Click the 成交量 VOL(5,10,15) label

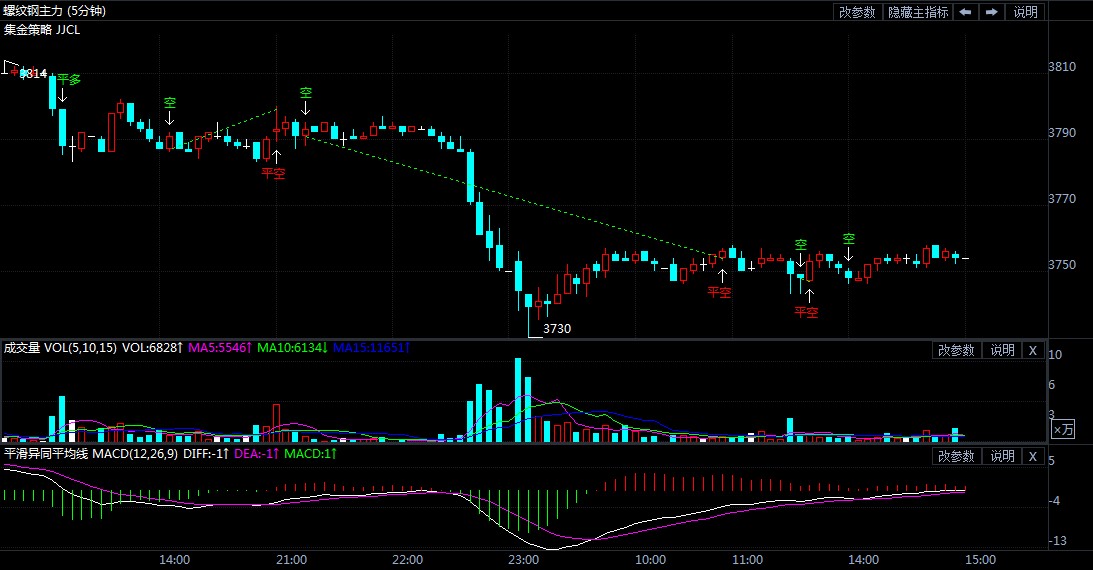(x=60, y=347)
